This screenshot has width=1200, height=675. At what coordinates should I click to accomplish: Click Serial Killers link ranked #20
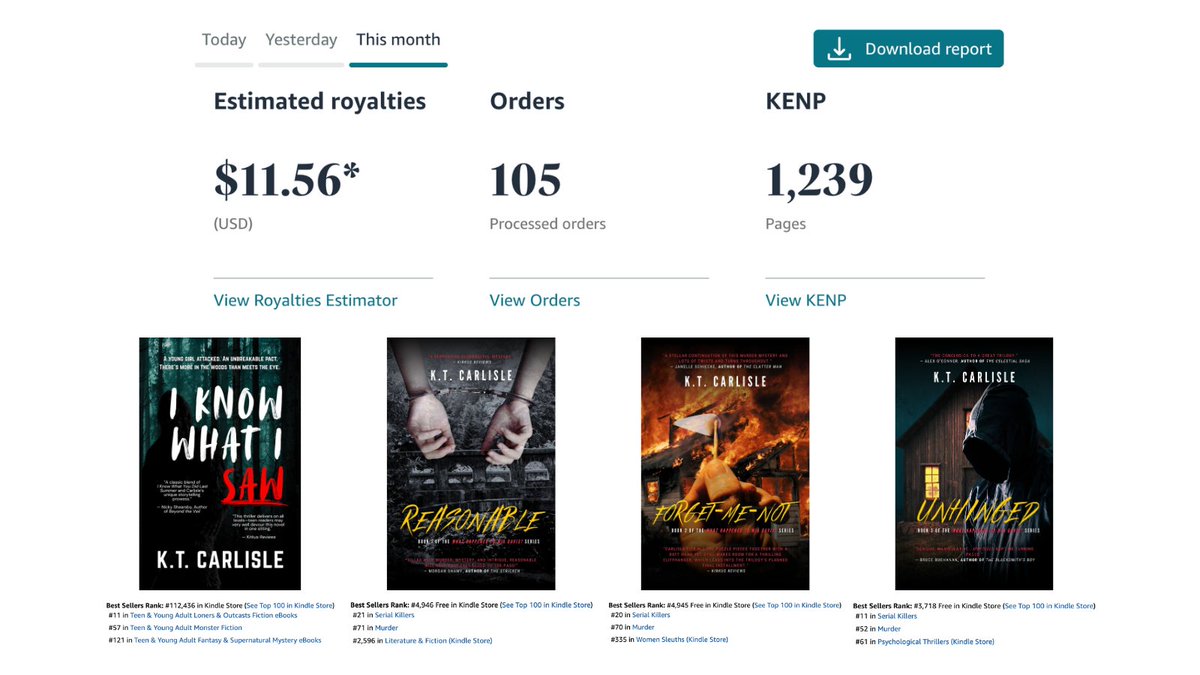649,616
